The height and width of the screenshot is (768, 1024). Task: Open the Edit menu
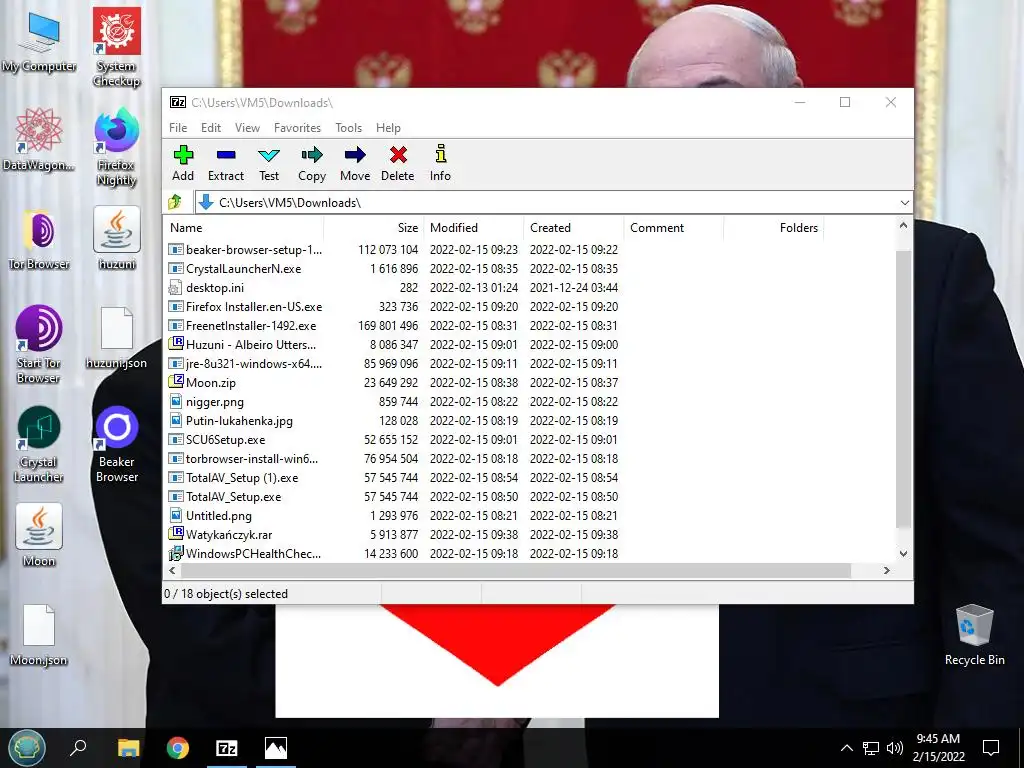(210, 128)
